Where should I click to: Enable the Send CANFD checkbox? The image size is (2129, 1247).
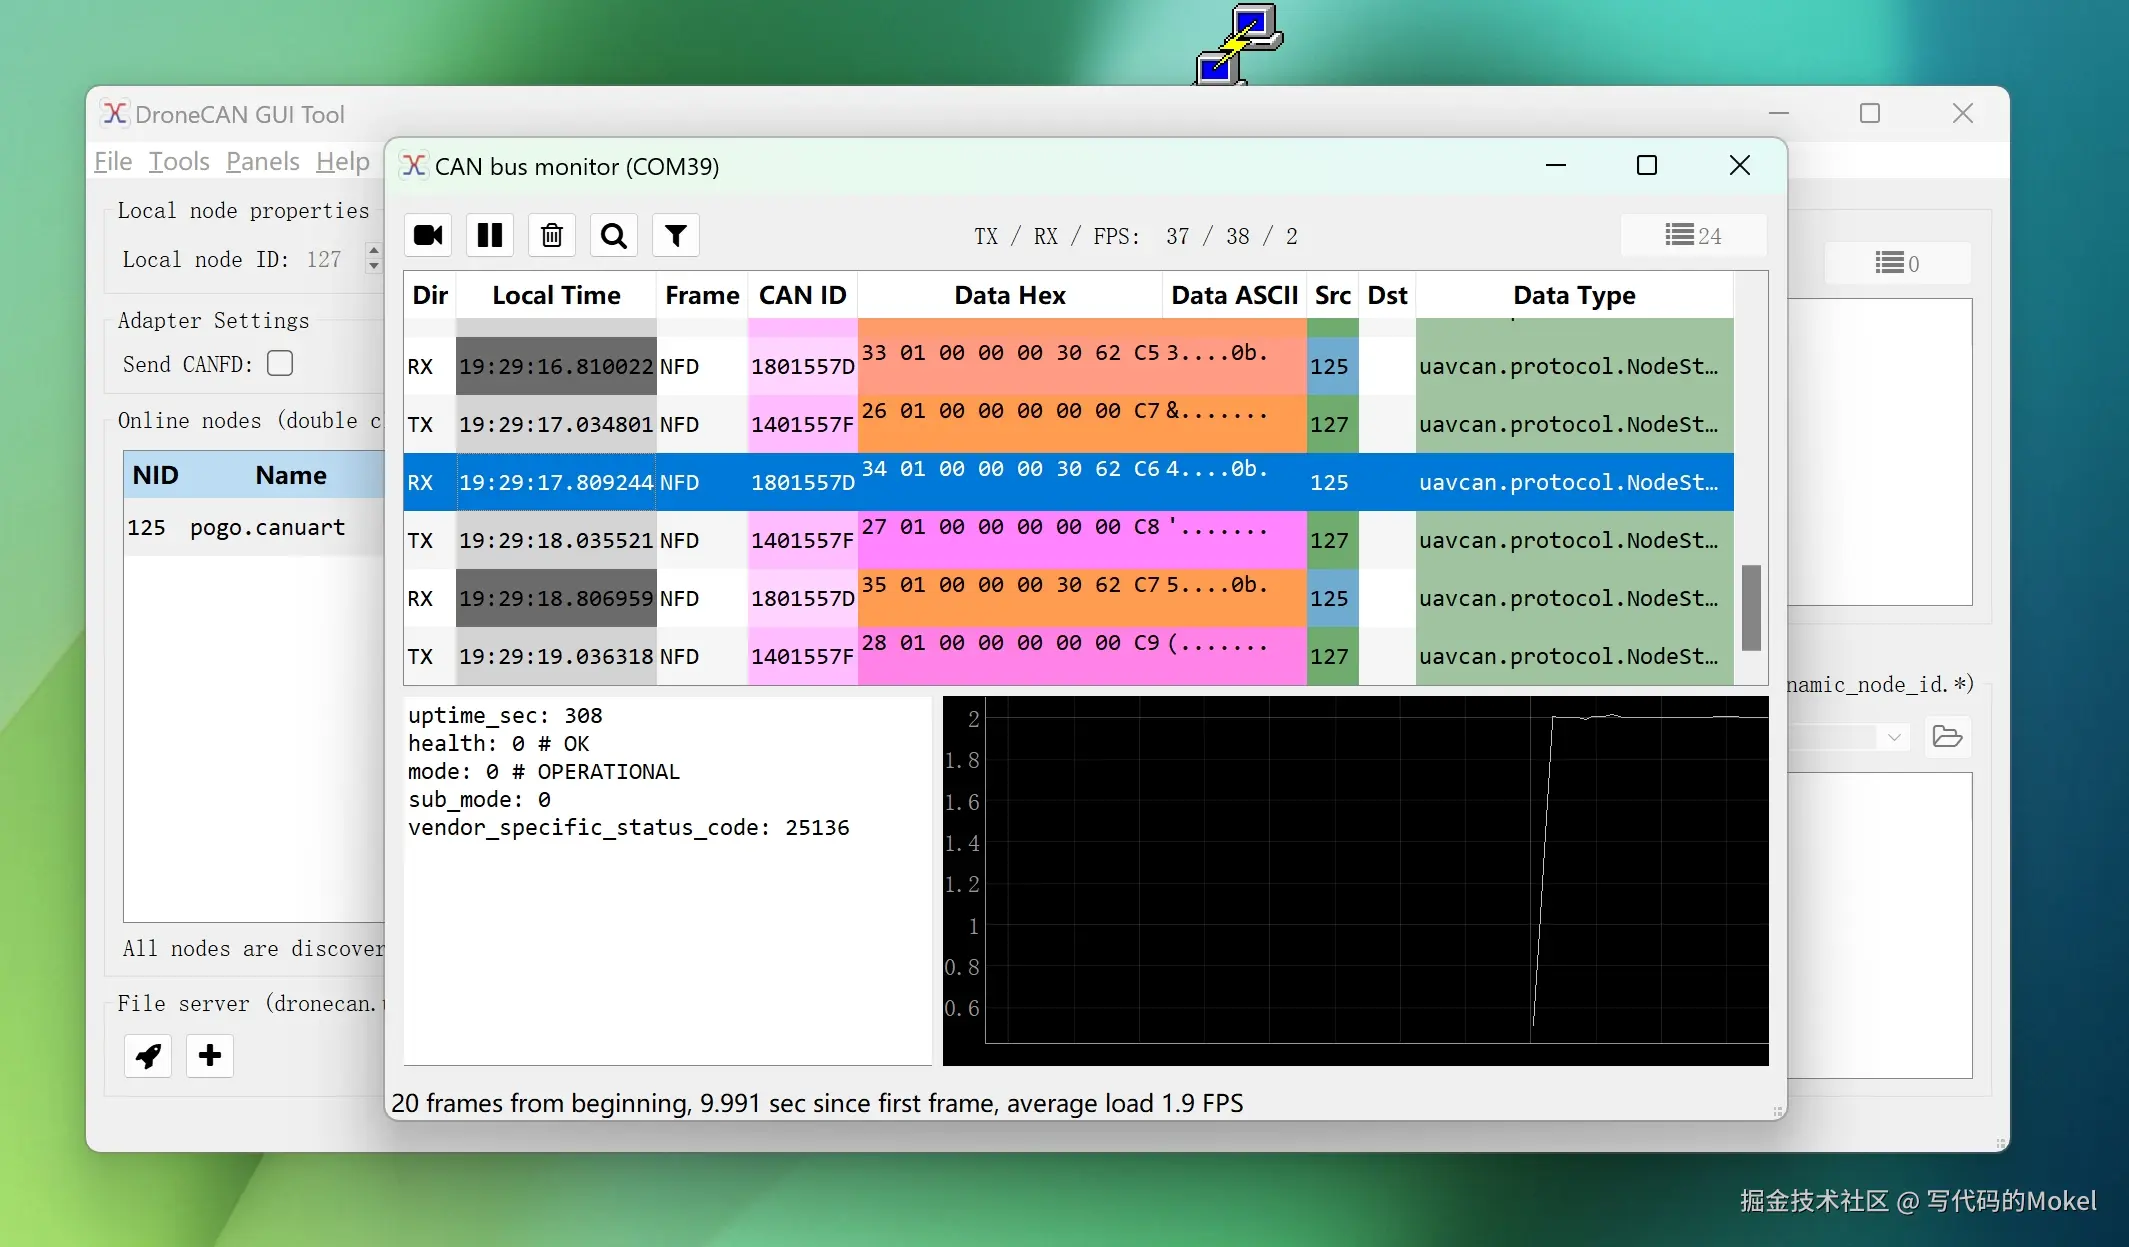280,364
